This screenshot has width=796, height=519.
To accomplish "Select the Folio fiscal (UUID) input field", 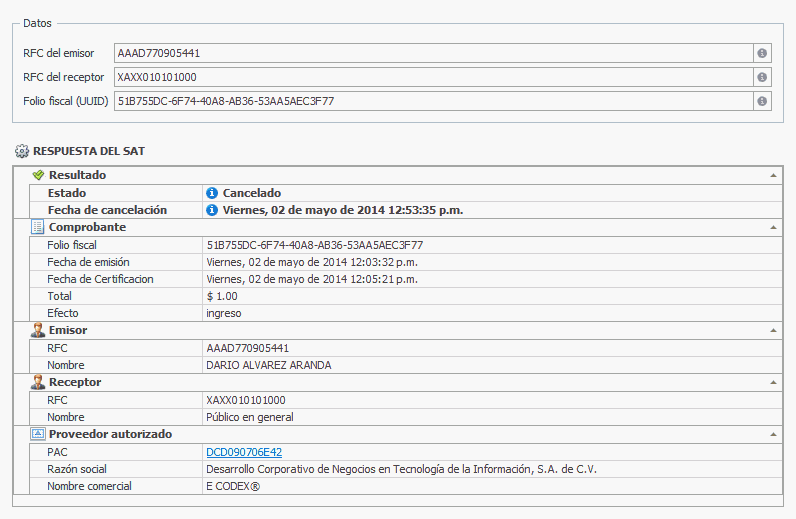I will (432, 101).
